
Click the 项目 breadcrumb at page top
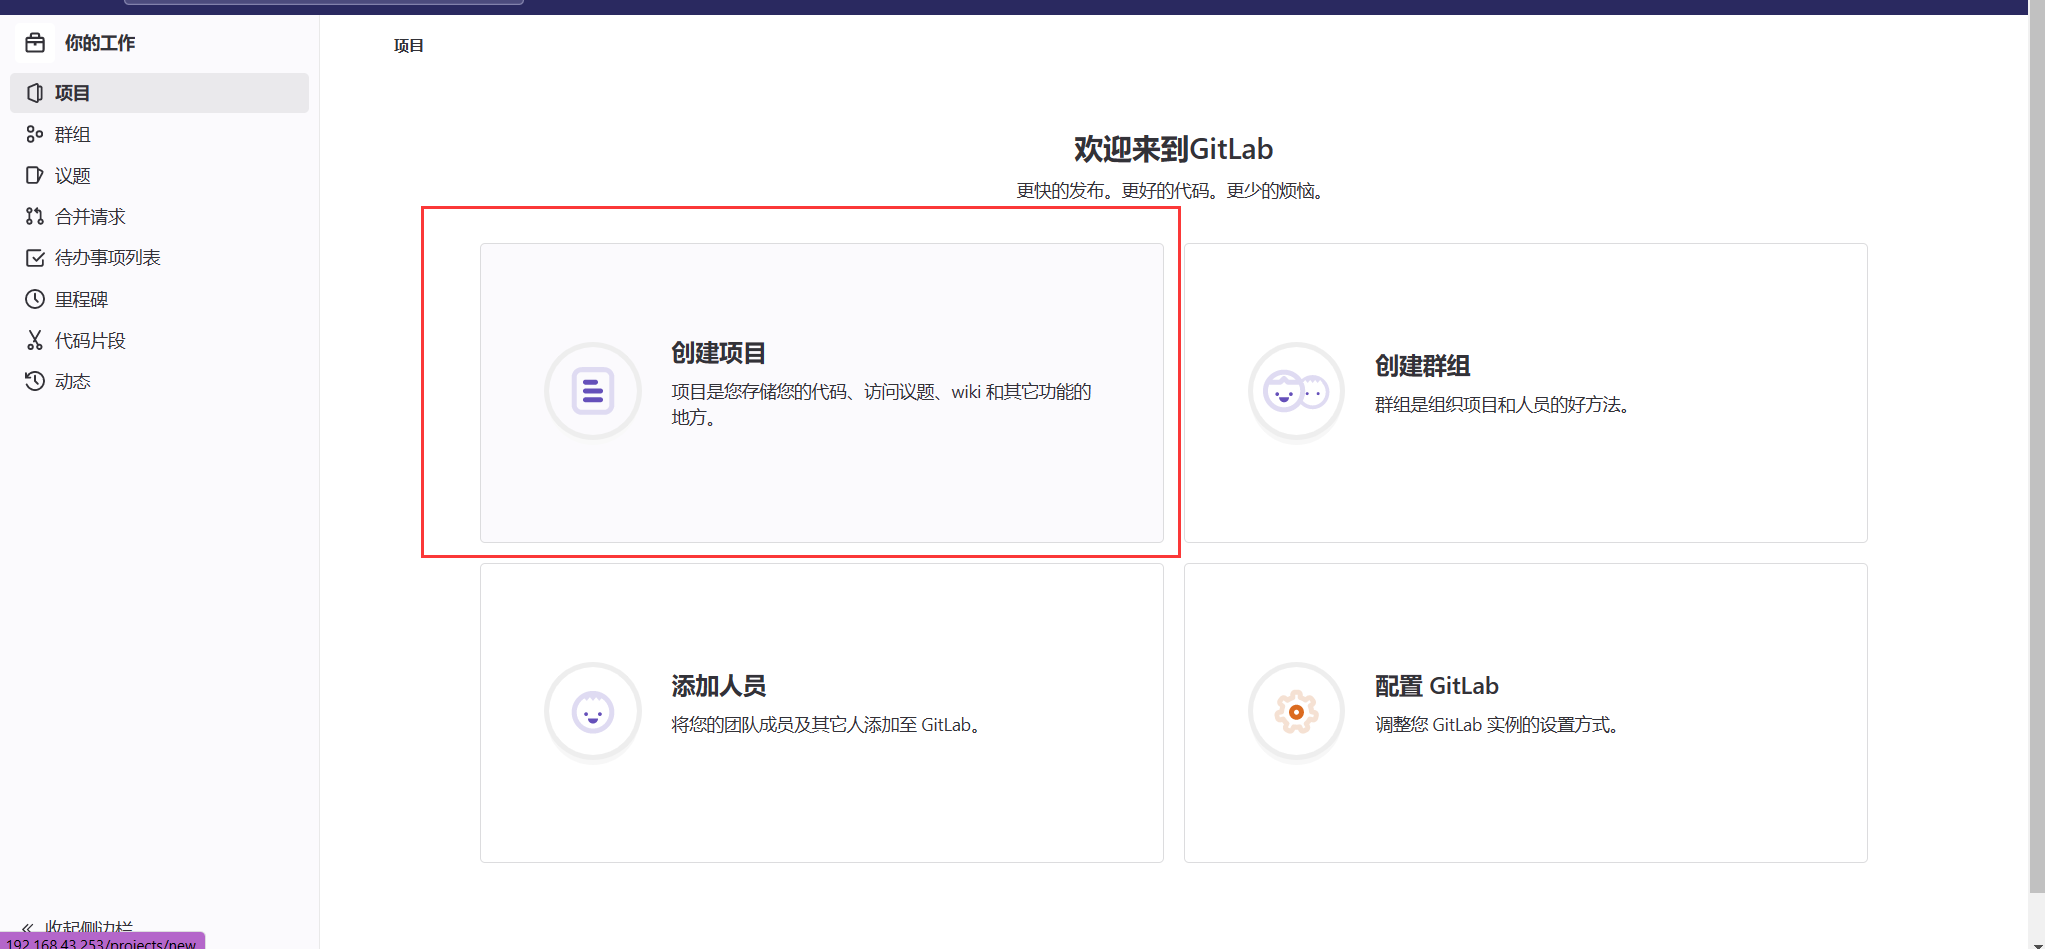coord(408,45)
